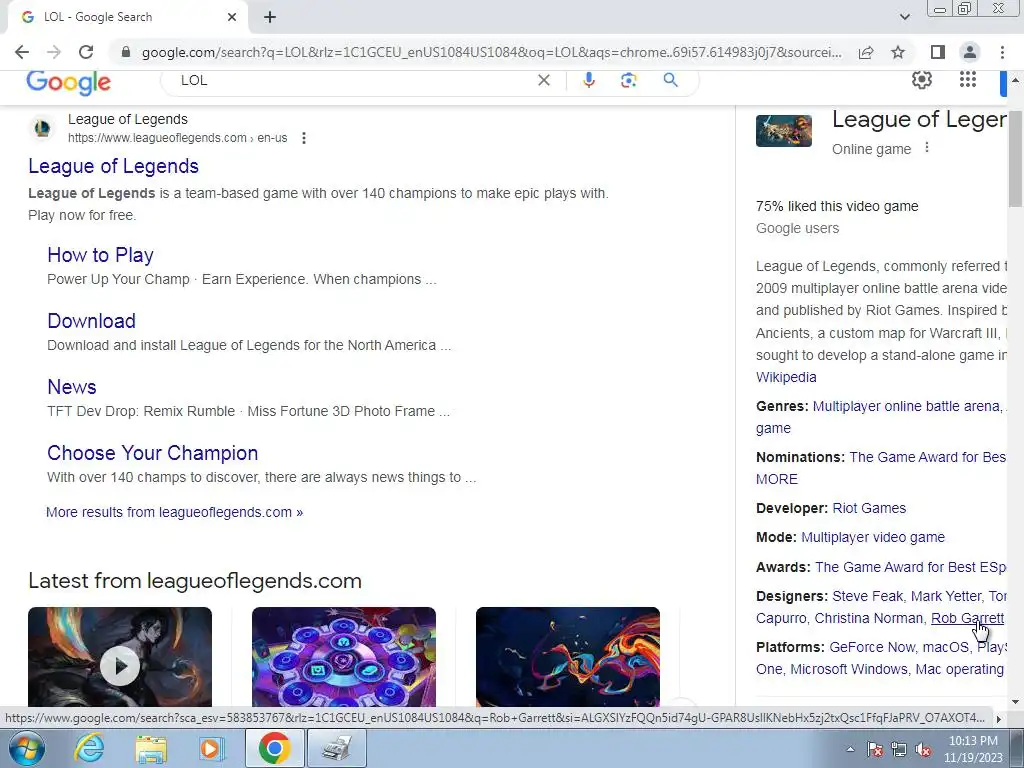Open result options next to leagueoflegends.com URL
Image resolution: width=1024 pixels, height=768 pixels.
tap(304, 138)
